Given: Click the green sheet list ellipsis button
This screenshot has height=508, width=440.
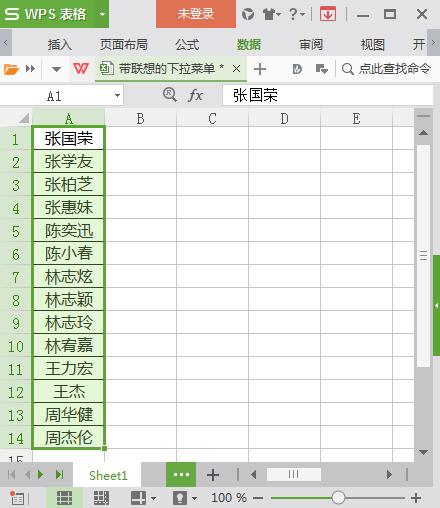Looking at the screenshot, I should coord(181,475).
